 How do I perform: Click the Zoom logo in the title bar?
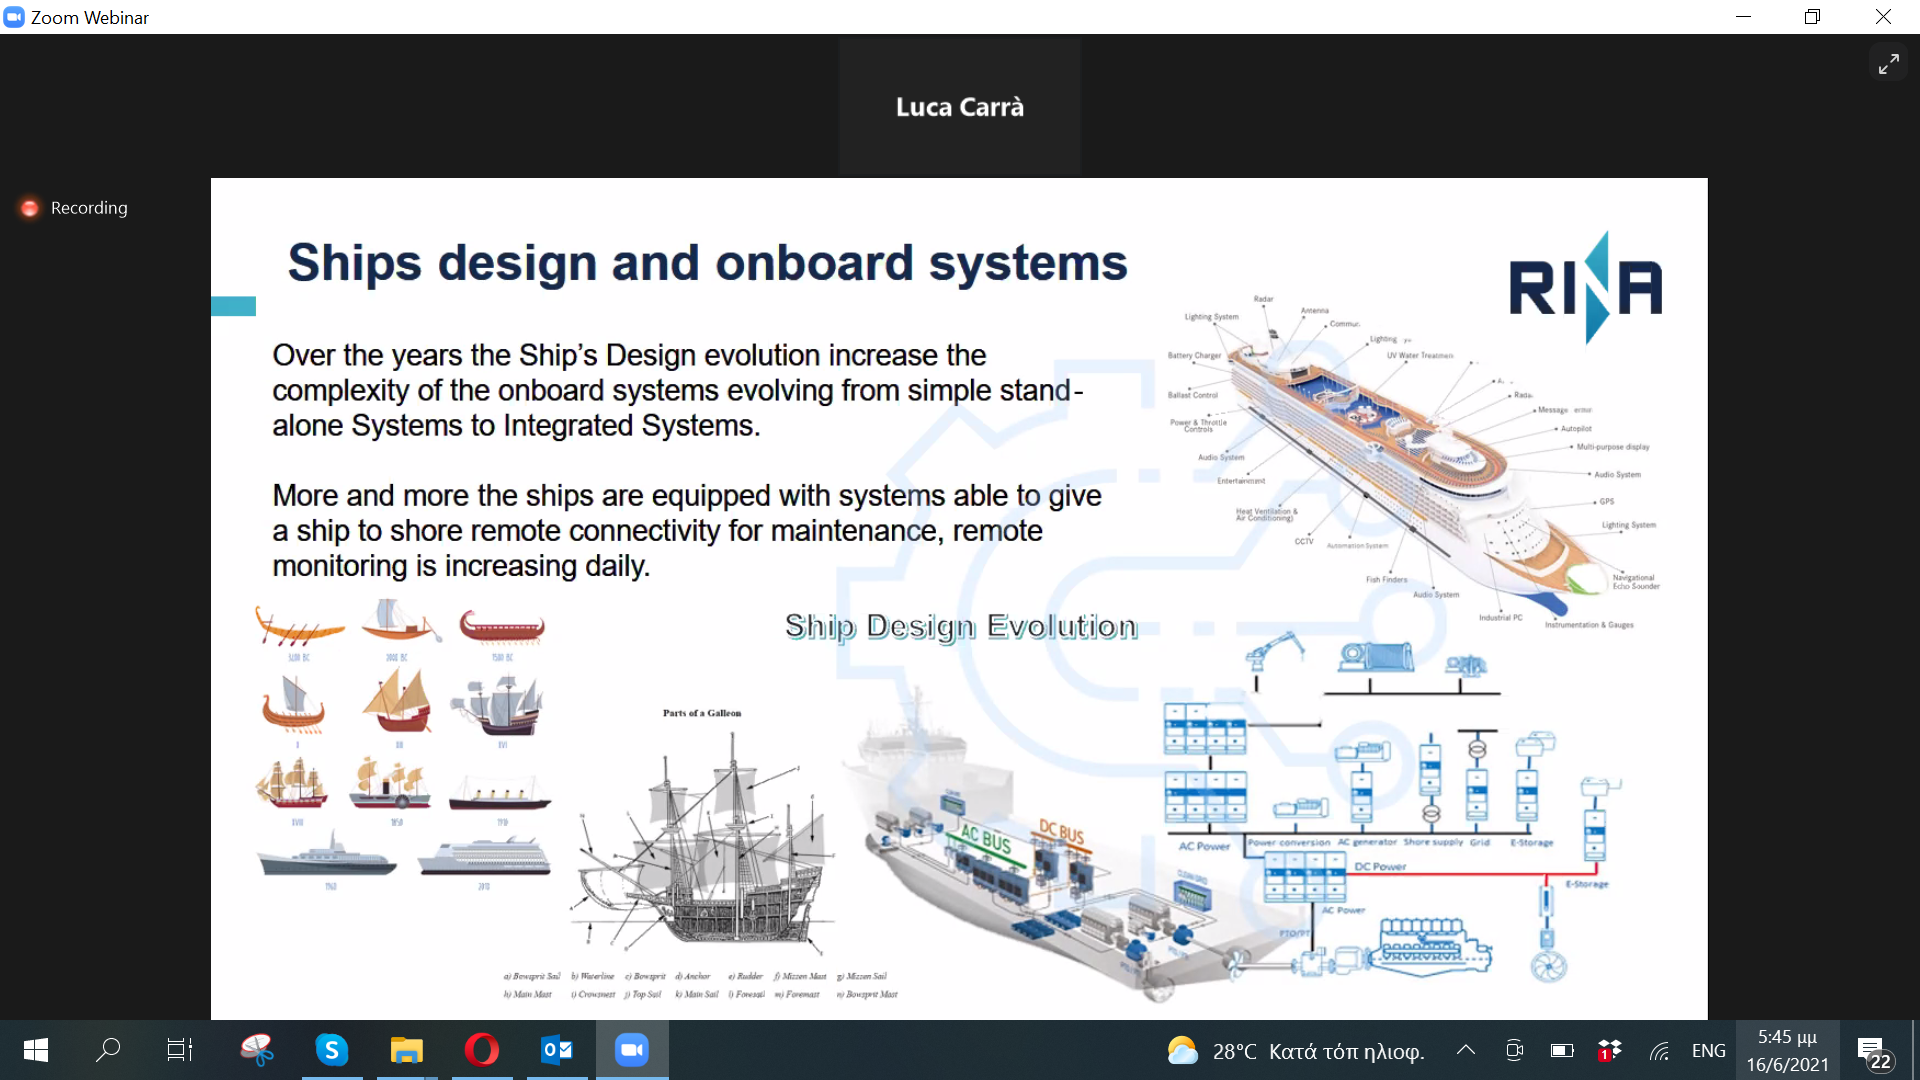point(14,17)
